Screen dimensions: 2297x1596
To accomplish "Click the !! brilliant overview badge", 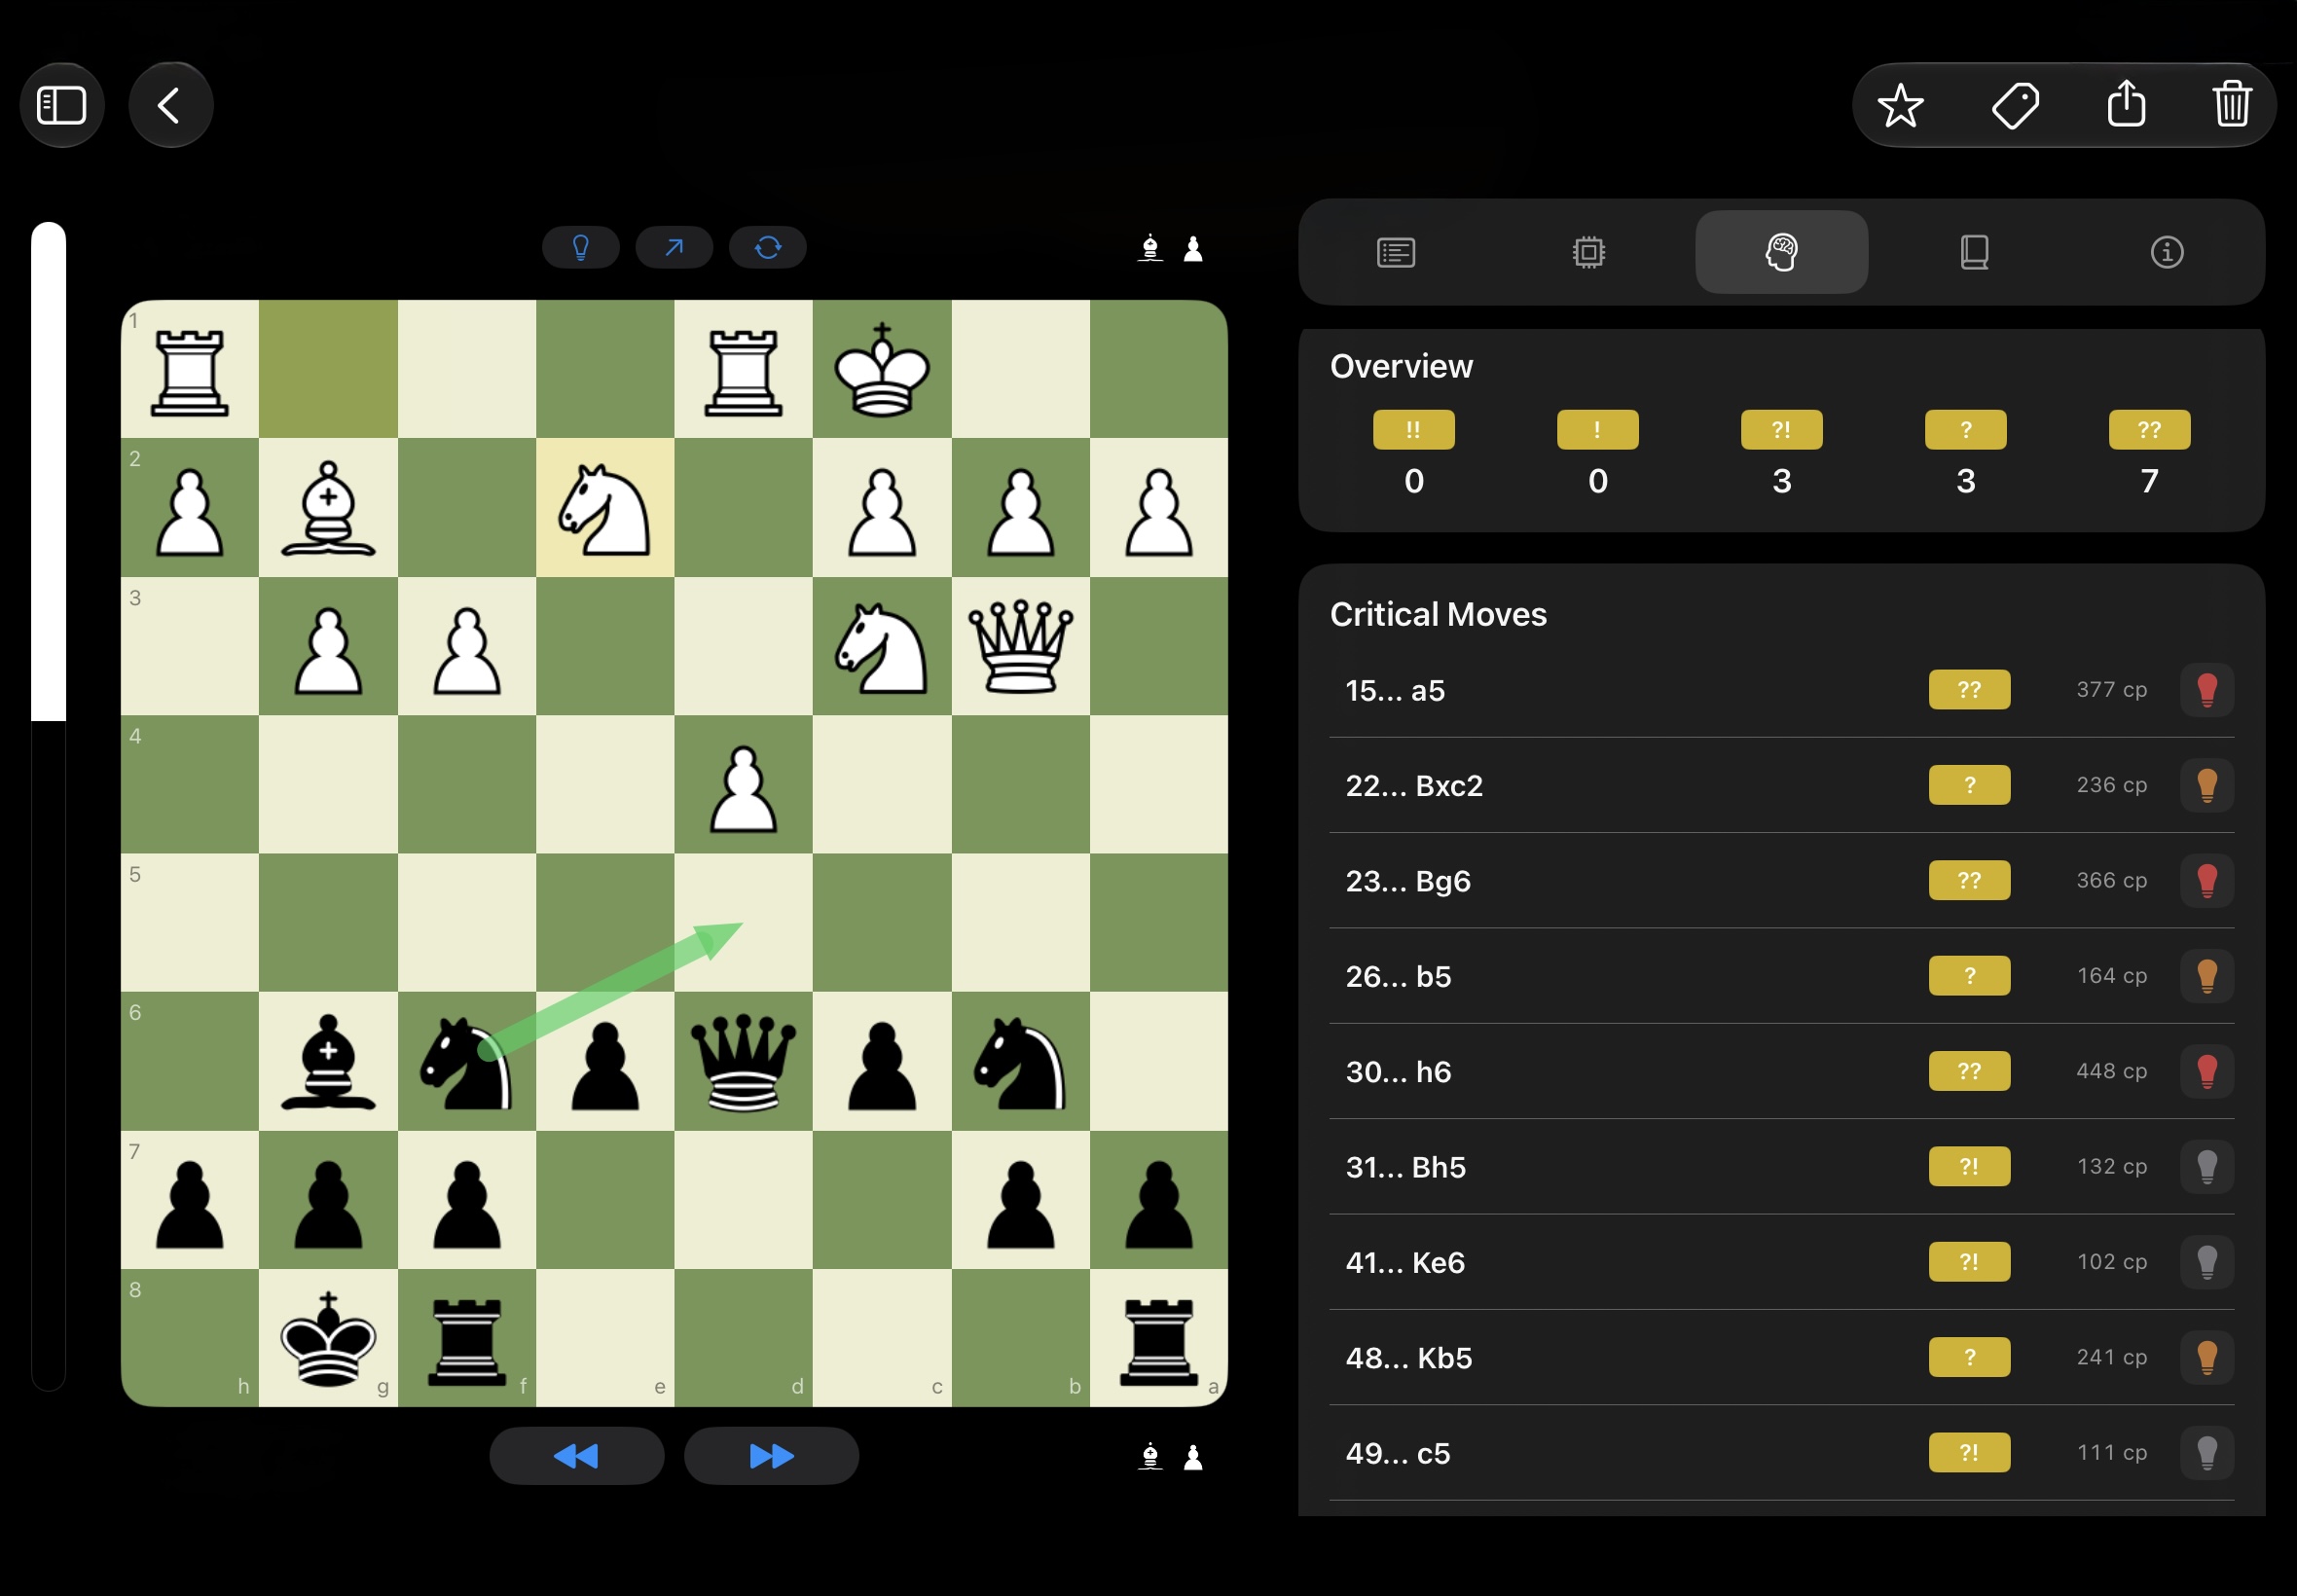I will (x=1413, y=430).
